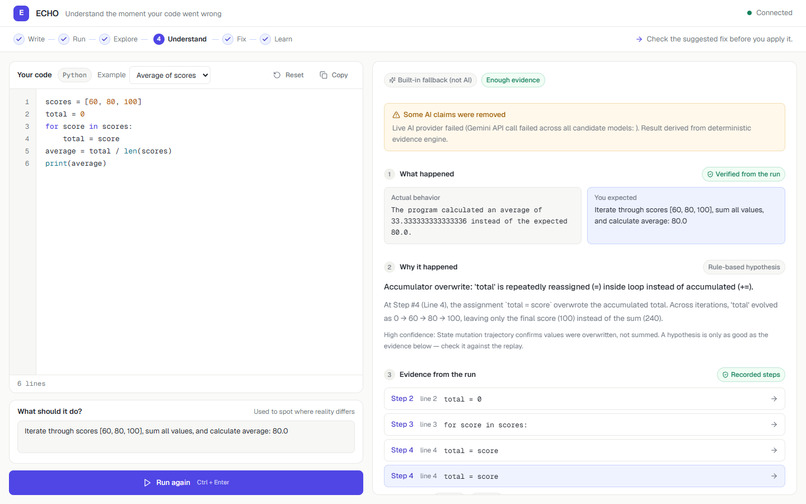Click the Write step checkmark icon

[x=19, y=39]
